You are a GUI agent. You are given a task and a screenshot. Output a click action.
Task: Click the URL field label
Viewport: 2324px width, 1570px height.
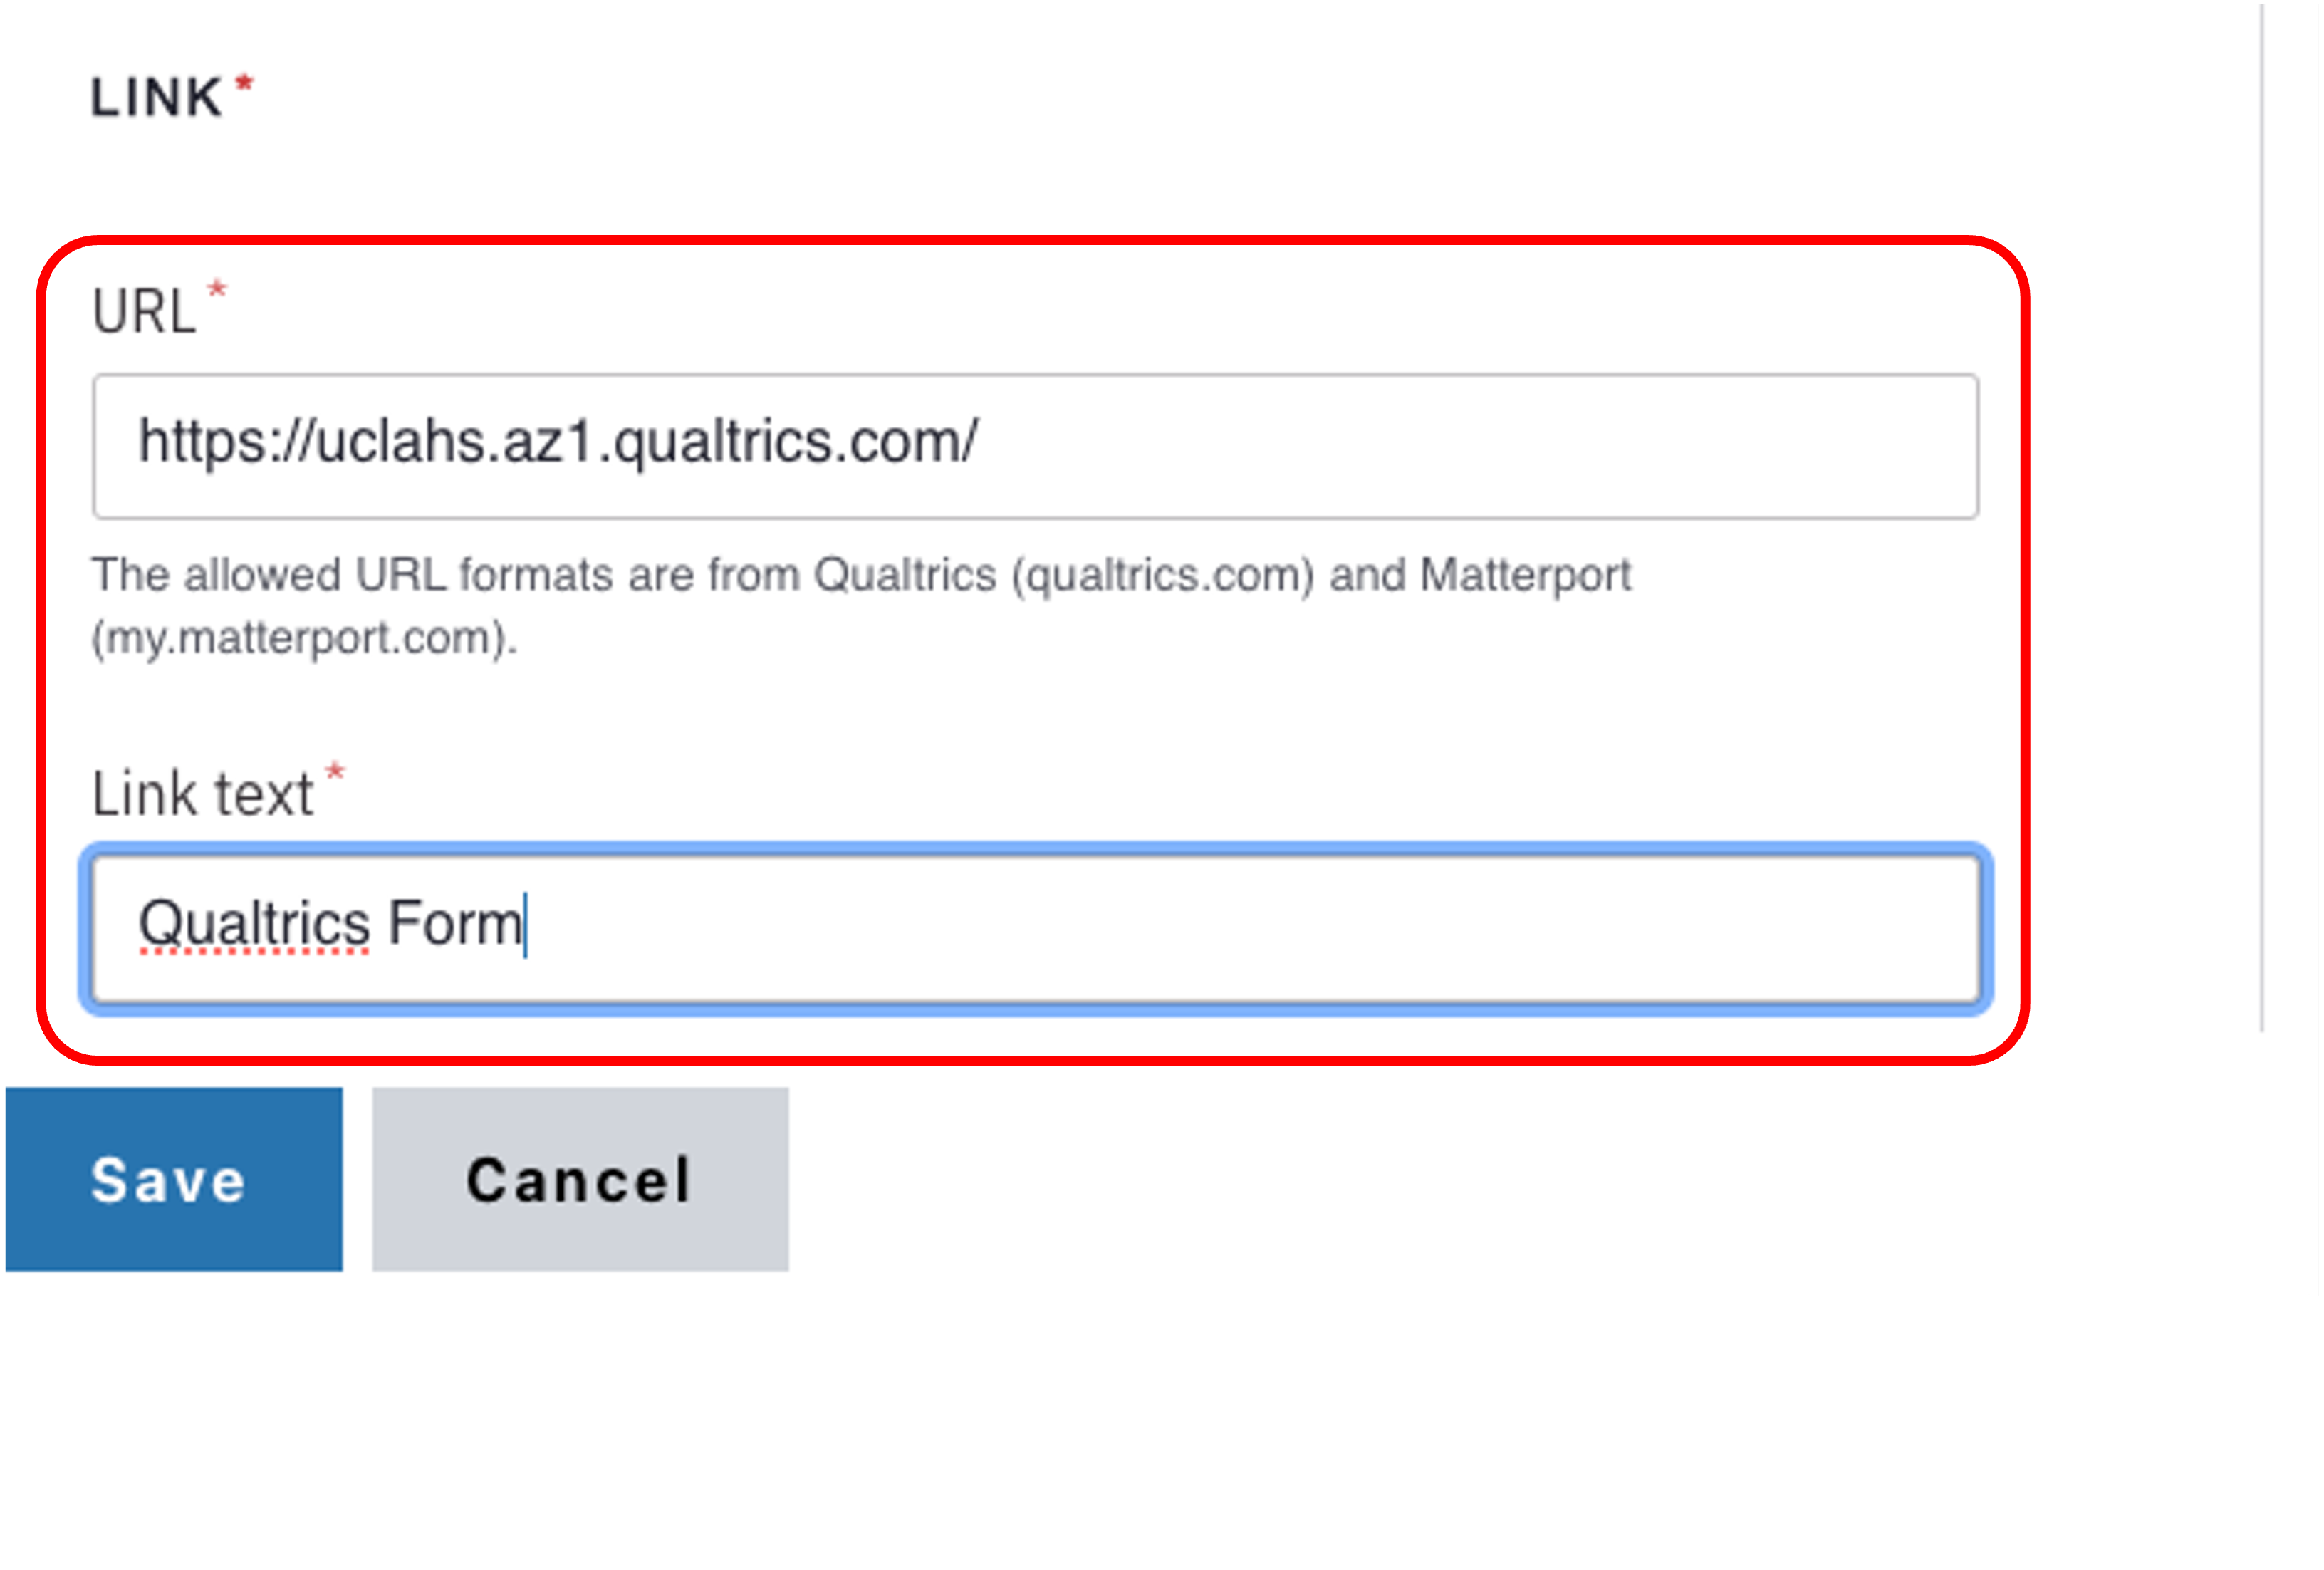pyautogui.click(x=143, y=312)
